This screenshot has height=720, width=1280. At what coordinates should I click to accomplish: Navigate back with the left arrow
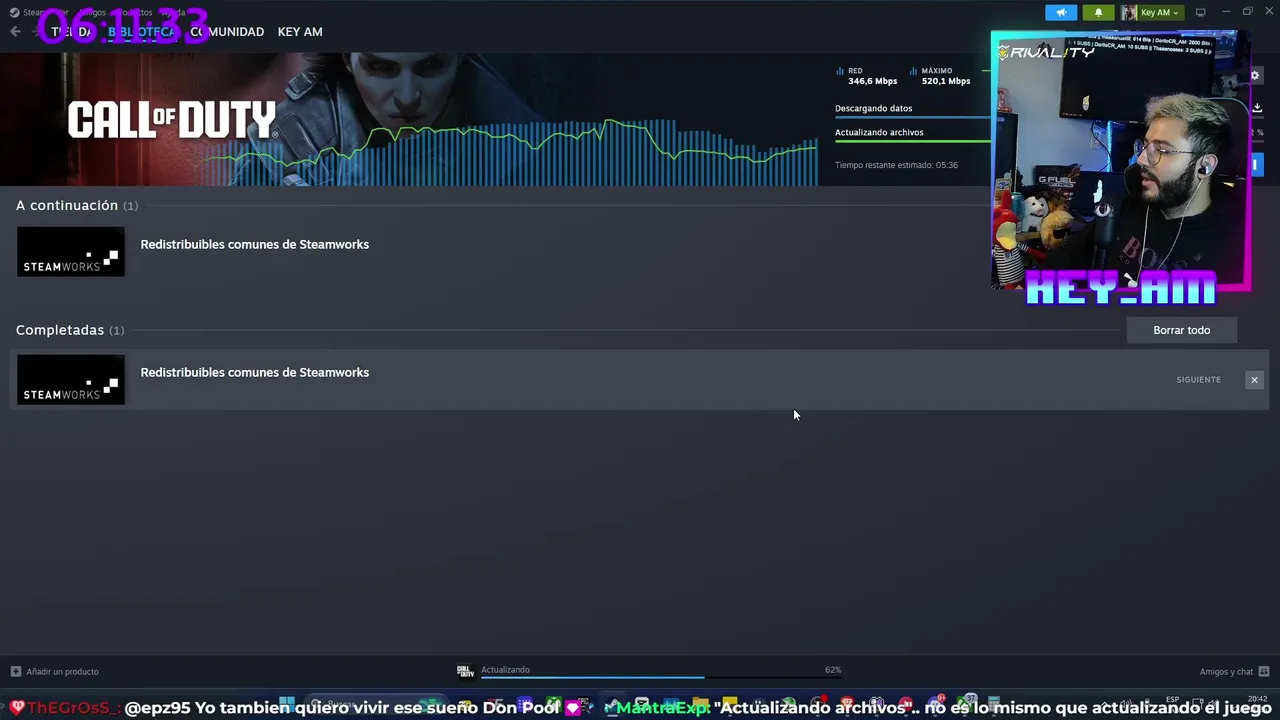click(x=15, y=32)
